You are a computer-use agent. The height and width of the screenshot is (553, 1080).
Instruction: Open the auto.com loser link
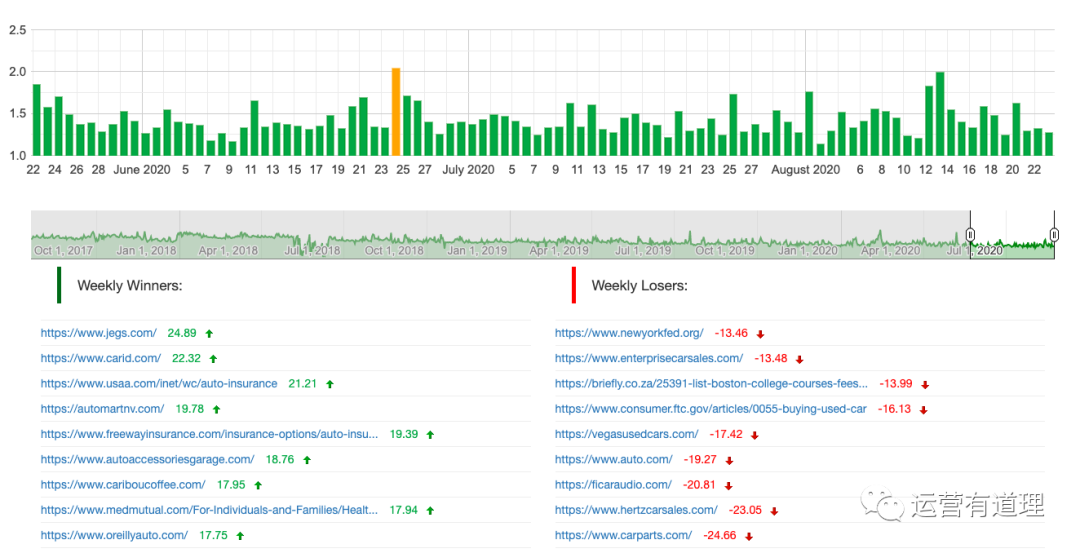coord(613,459)
